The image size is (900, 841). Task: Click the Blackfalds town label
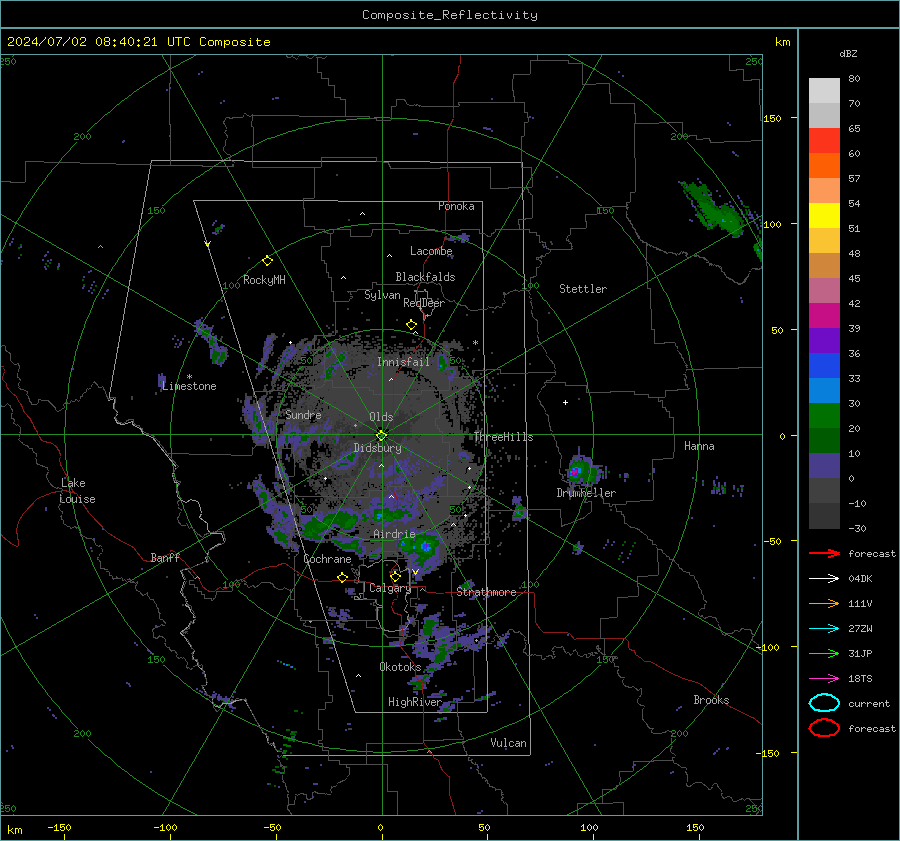click(425, 277)
